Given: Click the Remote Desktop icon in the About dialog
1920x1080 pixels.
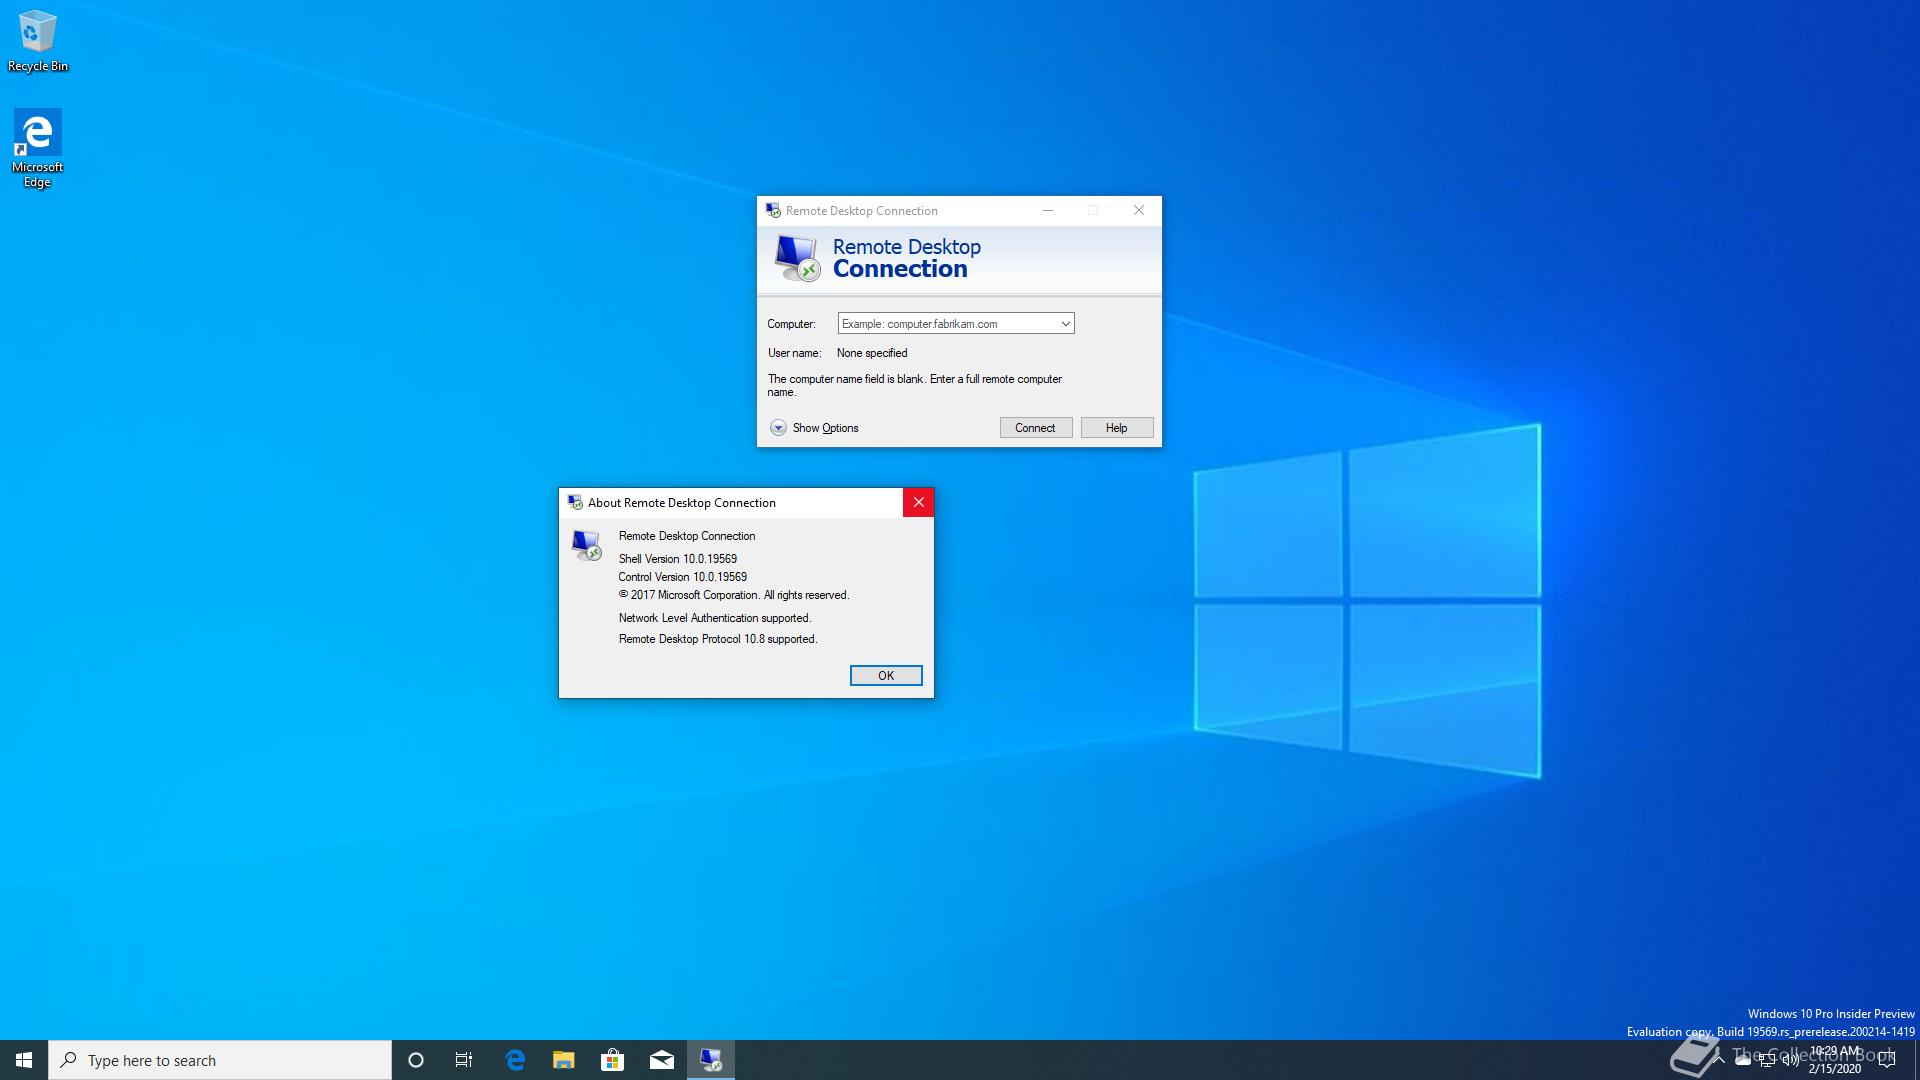Looking at the screenshot, I should pos(586,545).
